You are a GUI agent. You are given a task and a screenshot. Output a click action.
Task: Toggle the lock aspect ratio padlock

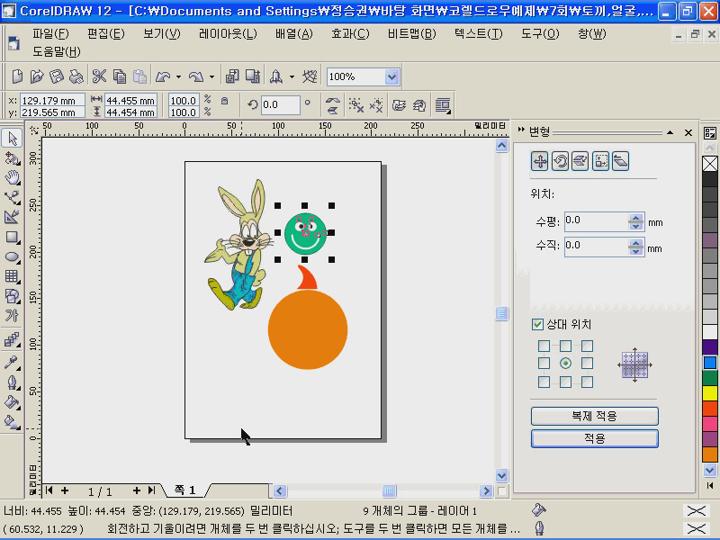(224, 101)
